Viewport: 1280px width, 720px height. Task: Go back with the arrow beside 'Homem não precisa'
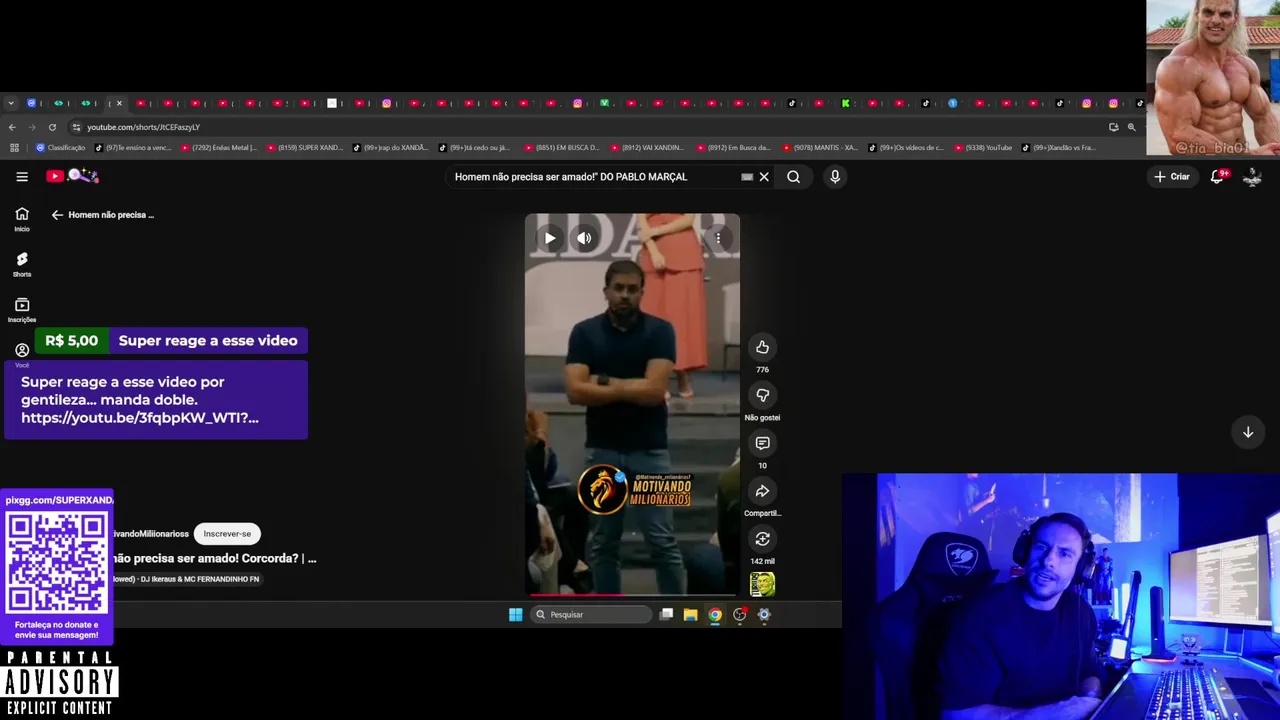pos(57,215)
